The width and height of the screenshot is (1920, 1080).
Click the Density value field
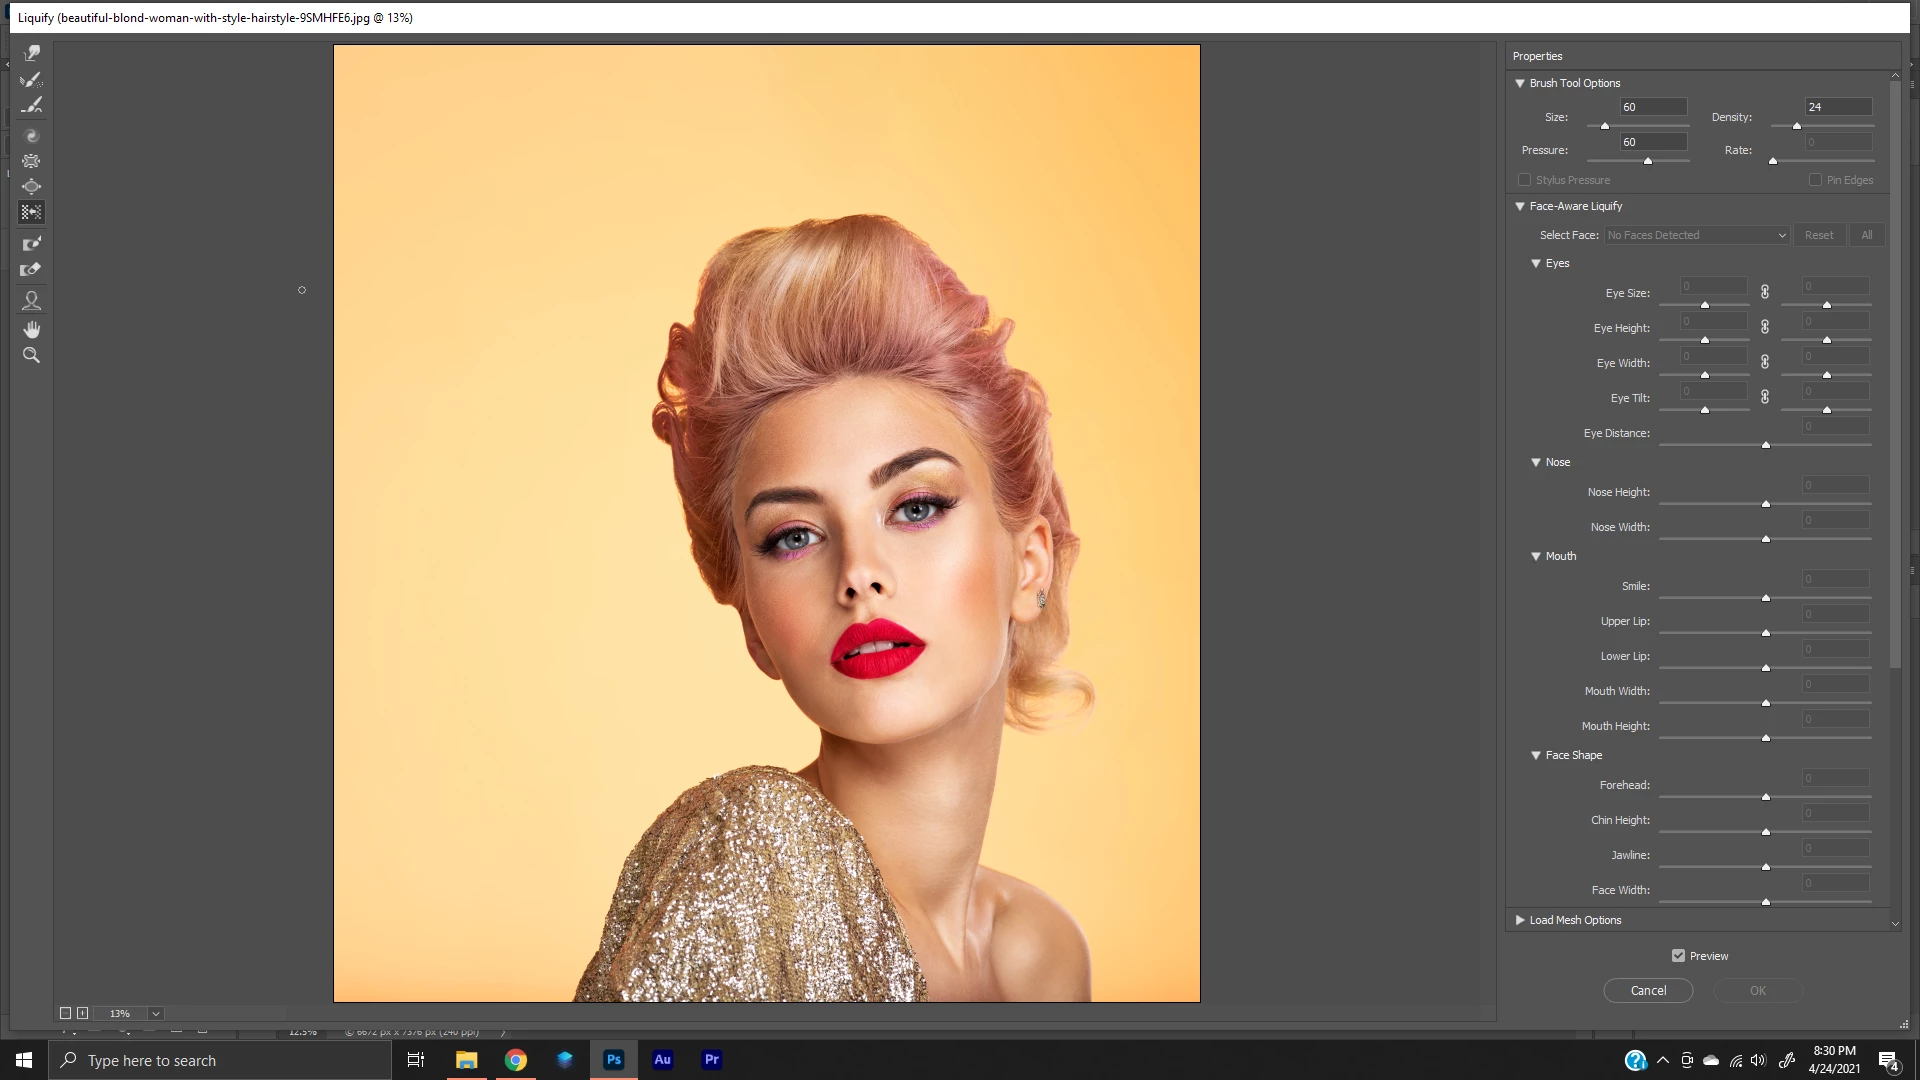click(1838, 107)
